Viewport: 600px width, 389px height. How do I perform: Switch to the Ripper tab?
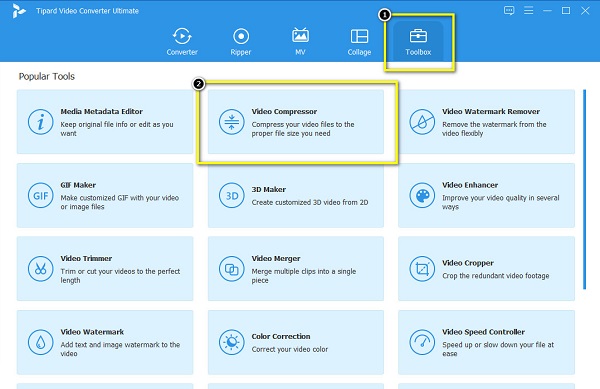pyautogui.click(x=241, y=41)
